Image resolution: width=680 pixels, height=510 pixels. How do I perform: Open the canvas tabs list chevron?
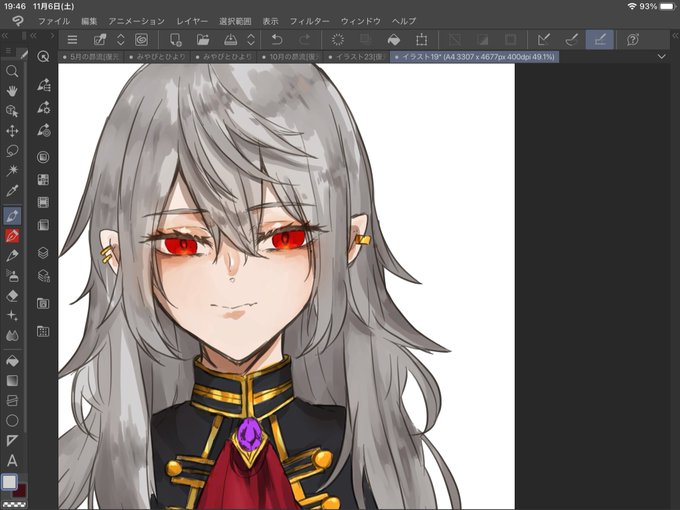661,56
